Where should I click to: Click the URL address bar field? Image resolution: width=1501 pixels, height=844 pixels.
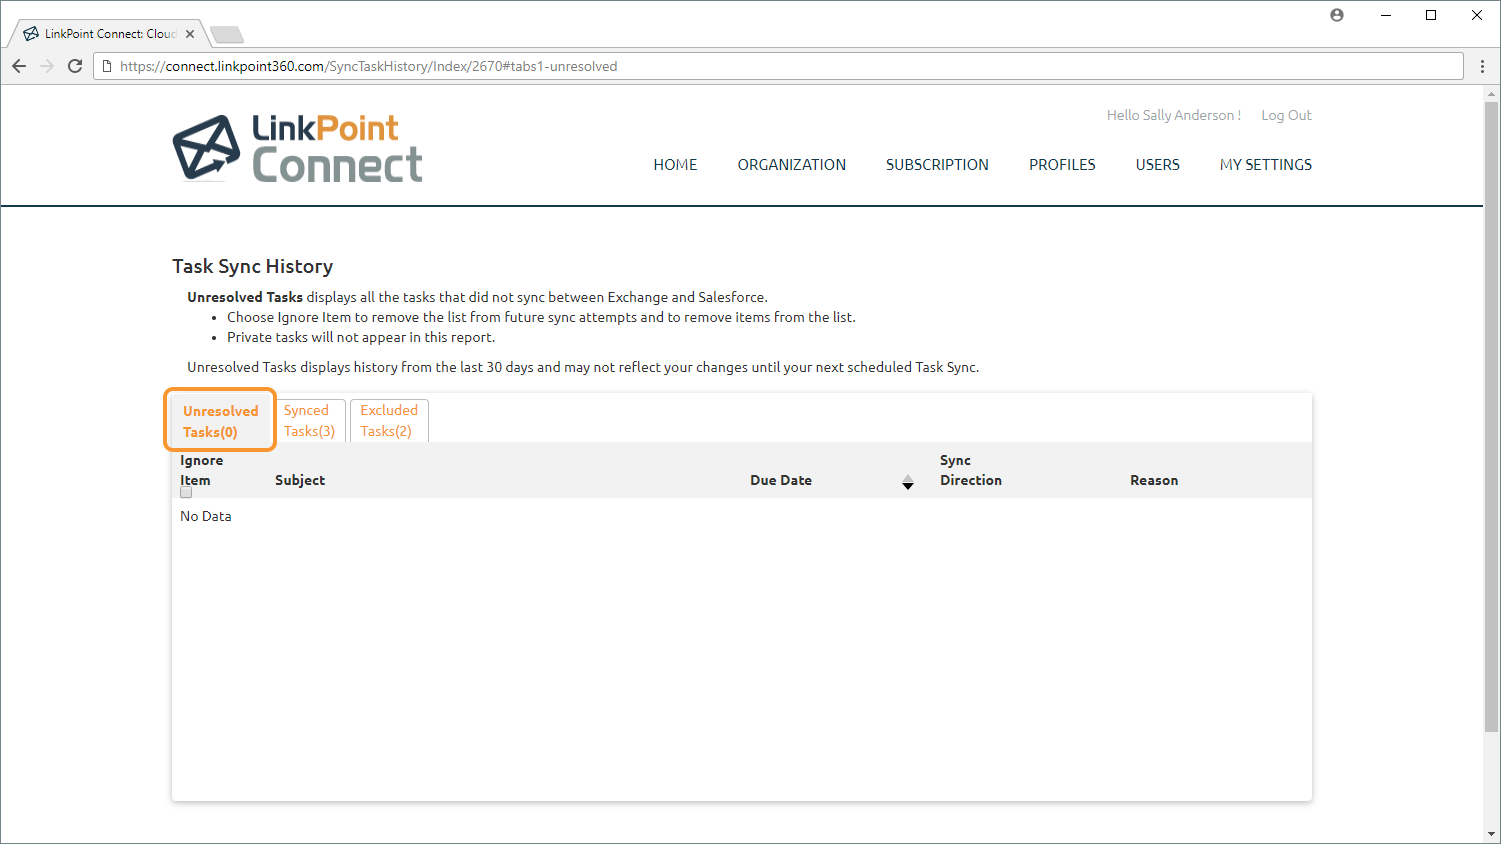(780, 66)
